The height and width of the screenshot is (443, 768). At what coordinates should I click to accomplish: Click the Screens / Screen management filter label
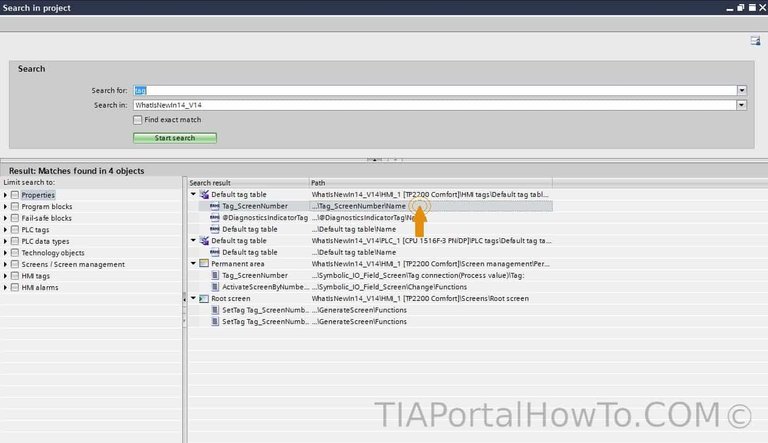(73, 264)
